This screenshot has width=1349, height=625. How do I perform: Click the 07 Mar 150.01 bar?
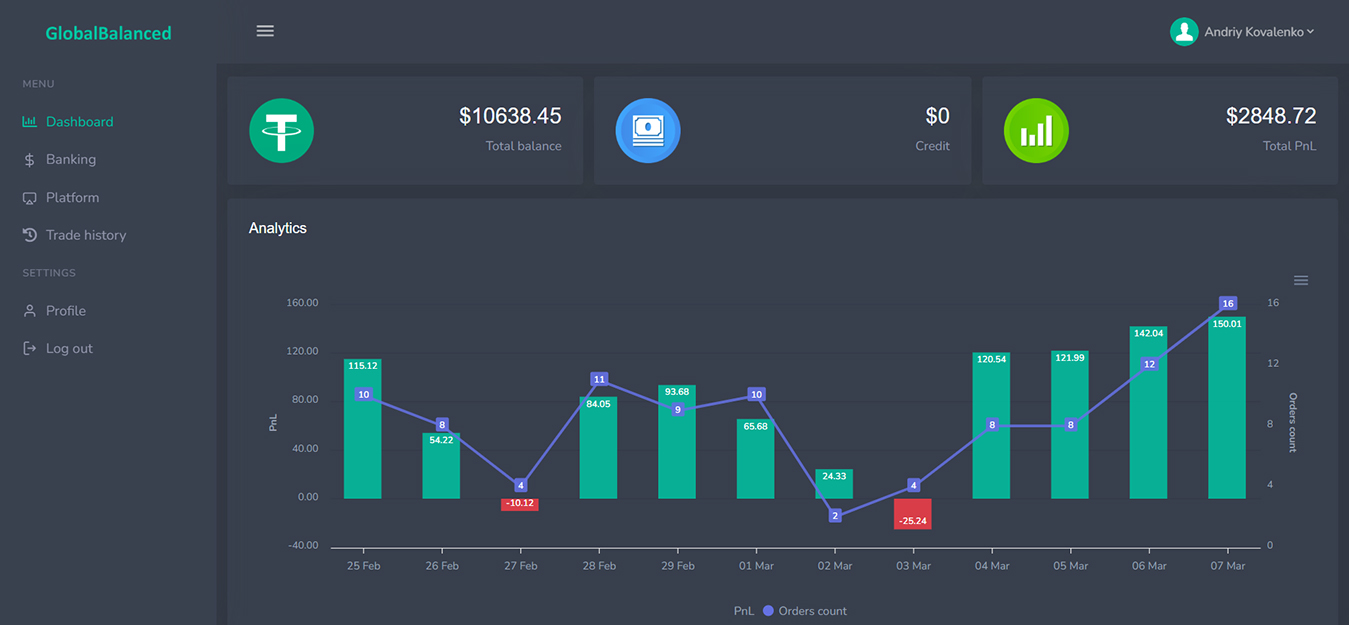(1227, 420)
